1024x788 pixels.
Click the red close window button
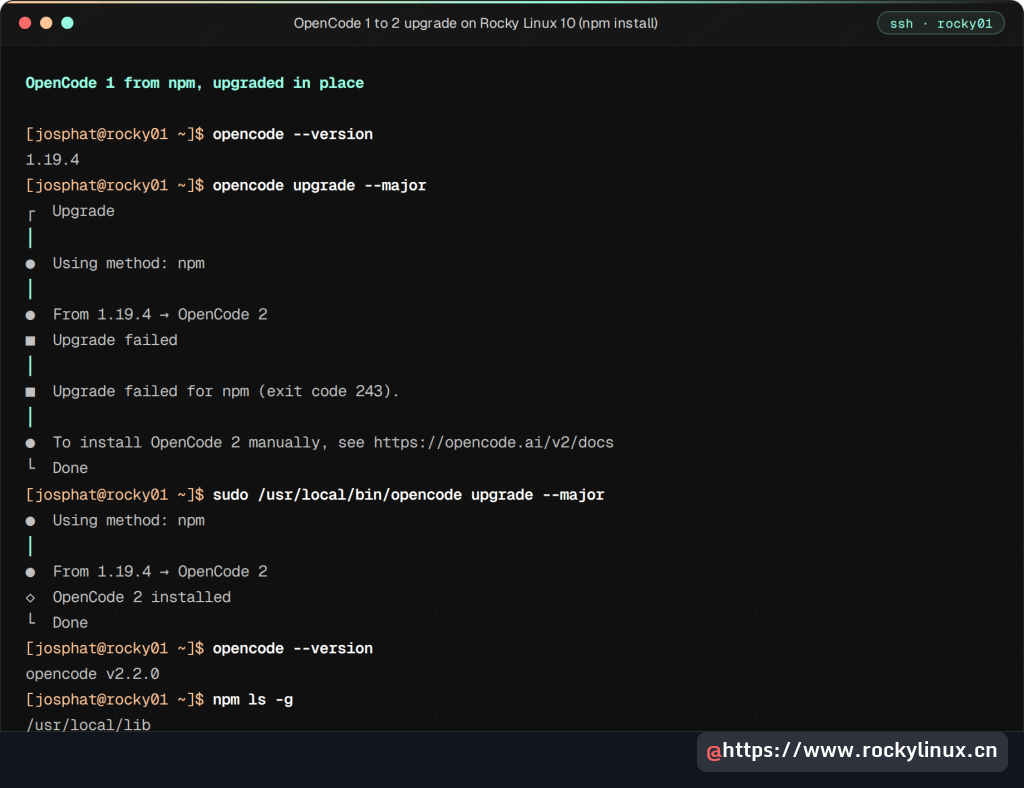(25, 24)
